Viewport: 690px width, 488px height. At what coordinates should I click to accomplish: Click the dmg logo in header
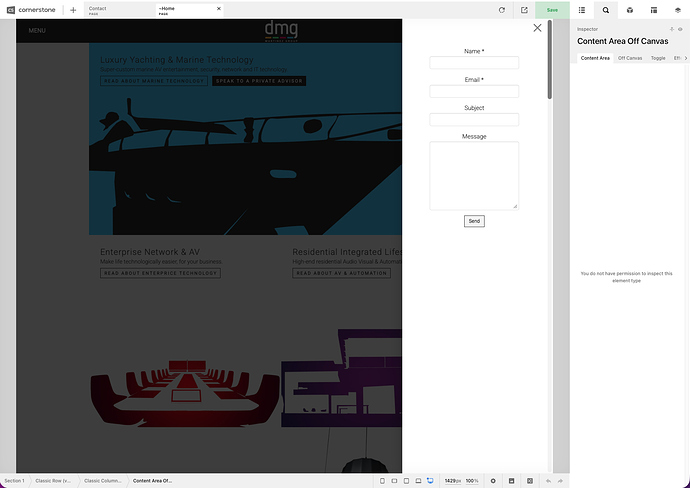[x=281, y=31]
